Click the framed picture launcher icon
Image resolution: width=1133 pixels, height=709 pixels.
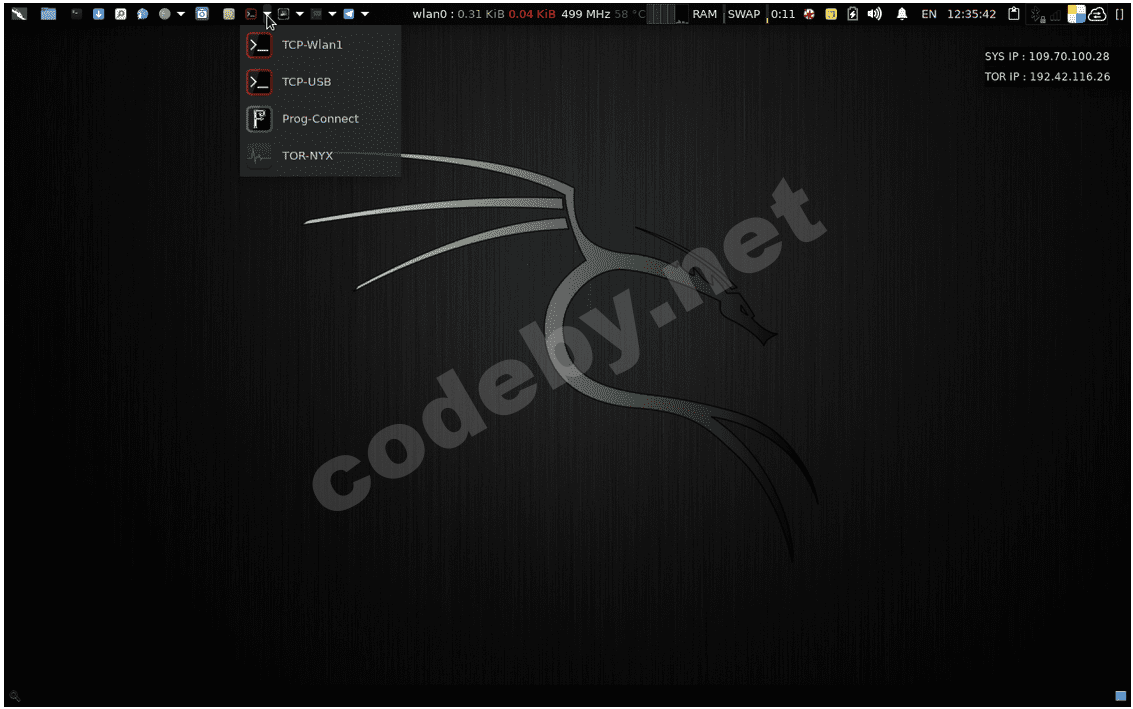[284, 14]
